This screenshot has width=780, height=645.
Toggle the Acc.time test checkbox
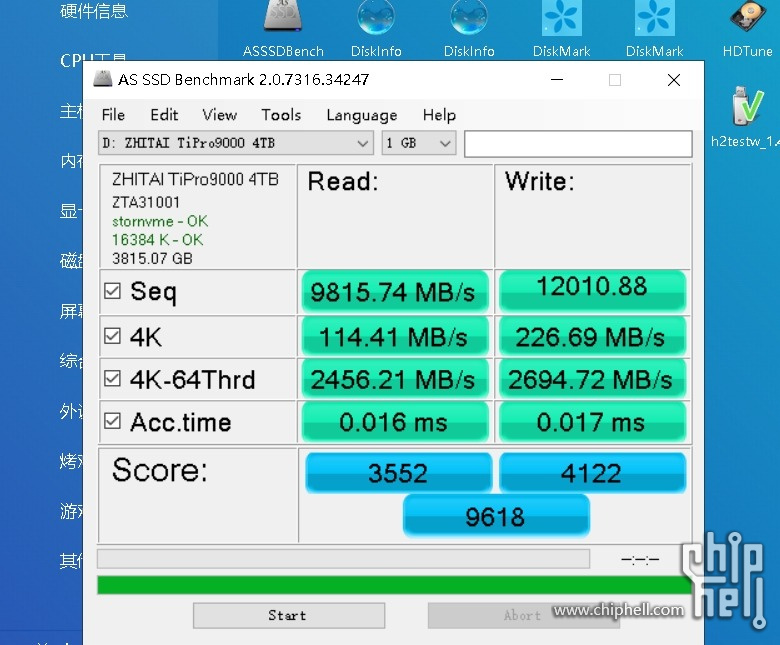click(x=112, y=421)
